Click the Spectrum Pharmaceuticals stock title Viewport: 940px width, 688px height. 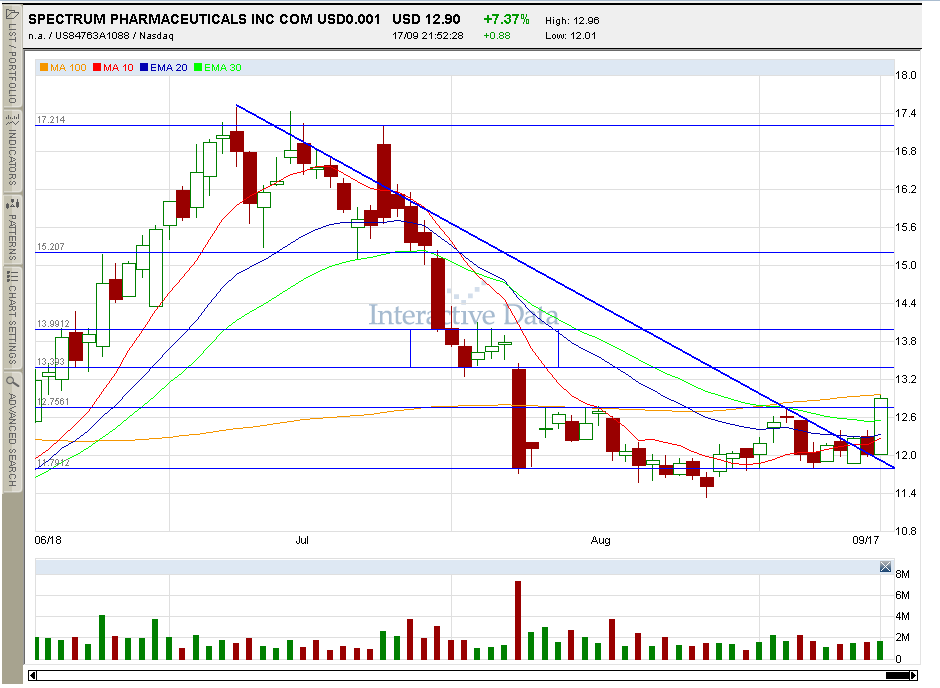(204, 19)
